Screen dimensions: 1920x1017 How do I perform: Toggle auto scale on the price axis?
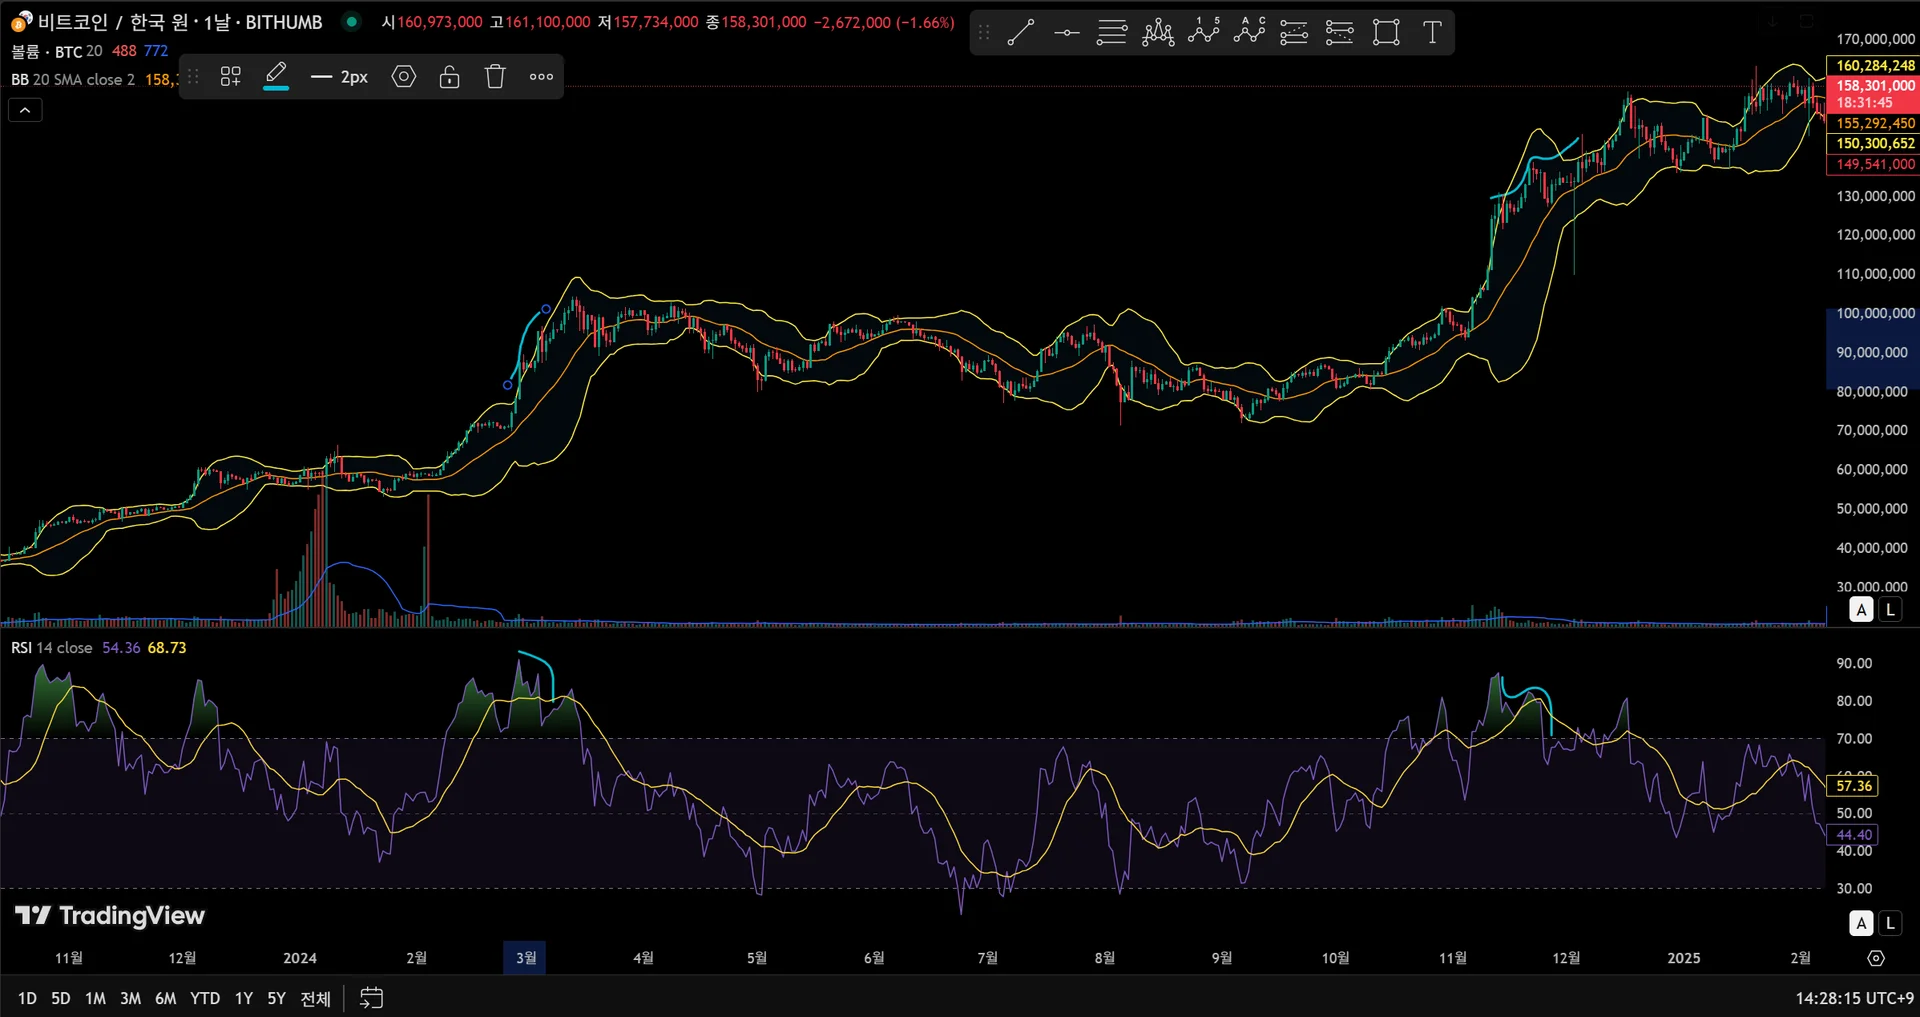click(x=1861, y=610)
